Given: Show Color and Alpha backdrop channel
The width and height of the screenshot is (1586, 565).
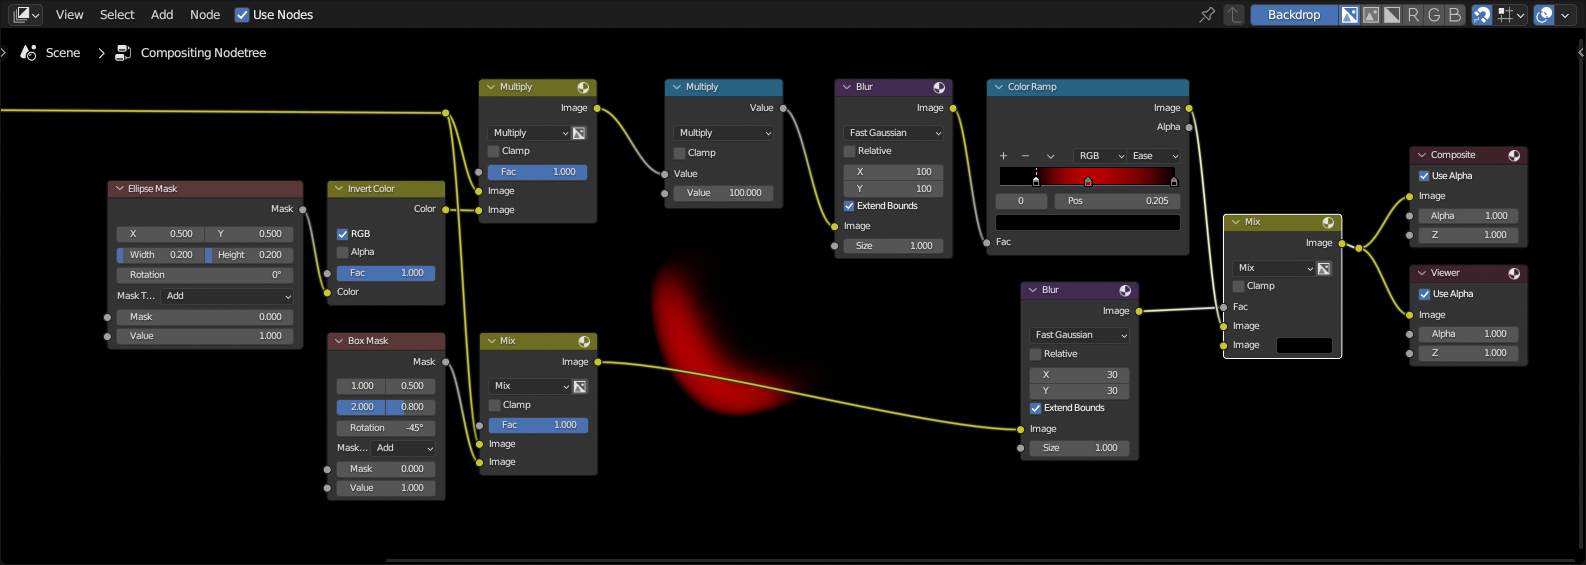Looking at the screenshot, I should (1349, 14).
